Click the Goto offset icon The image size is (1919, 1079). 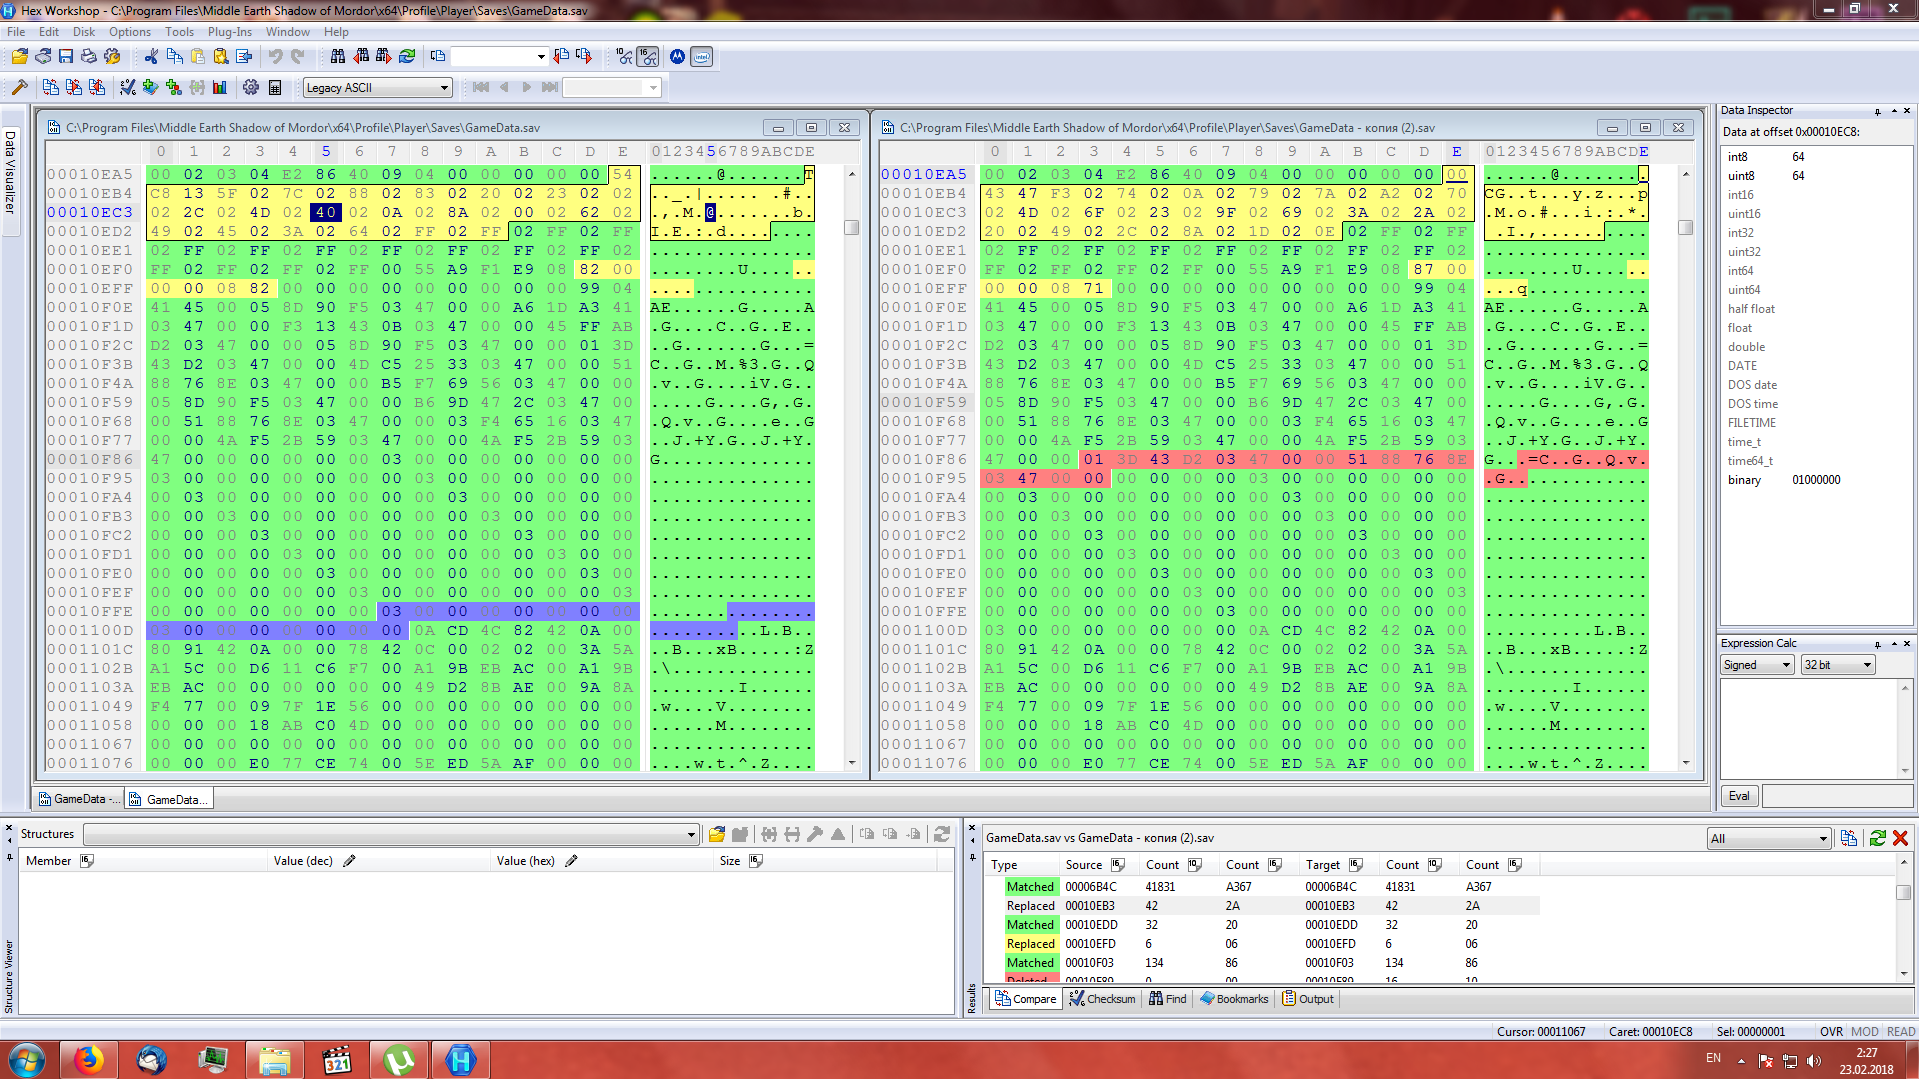(438, 57)
